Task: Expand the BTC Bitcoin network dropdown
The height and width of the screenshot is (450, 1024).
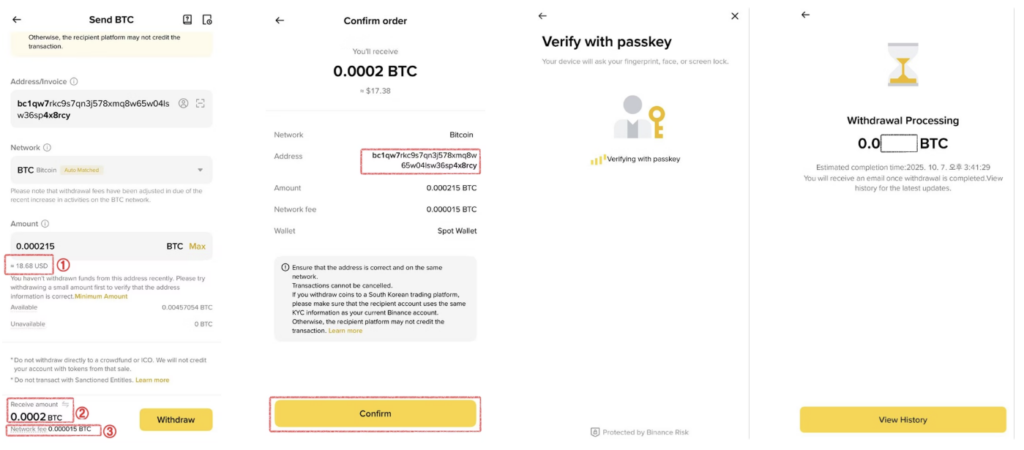Action: click(198, 170)
